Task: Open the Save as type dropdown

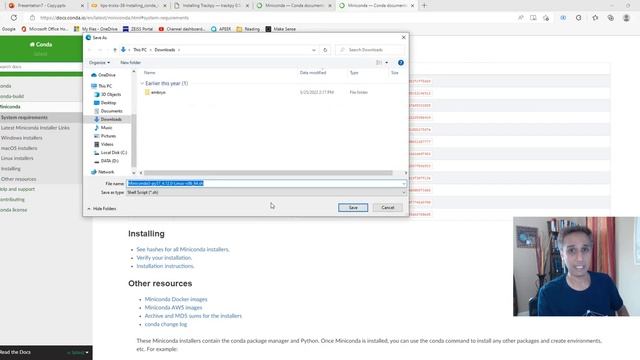Action: [x=266, y=192]
